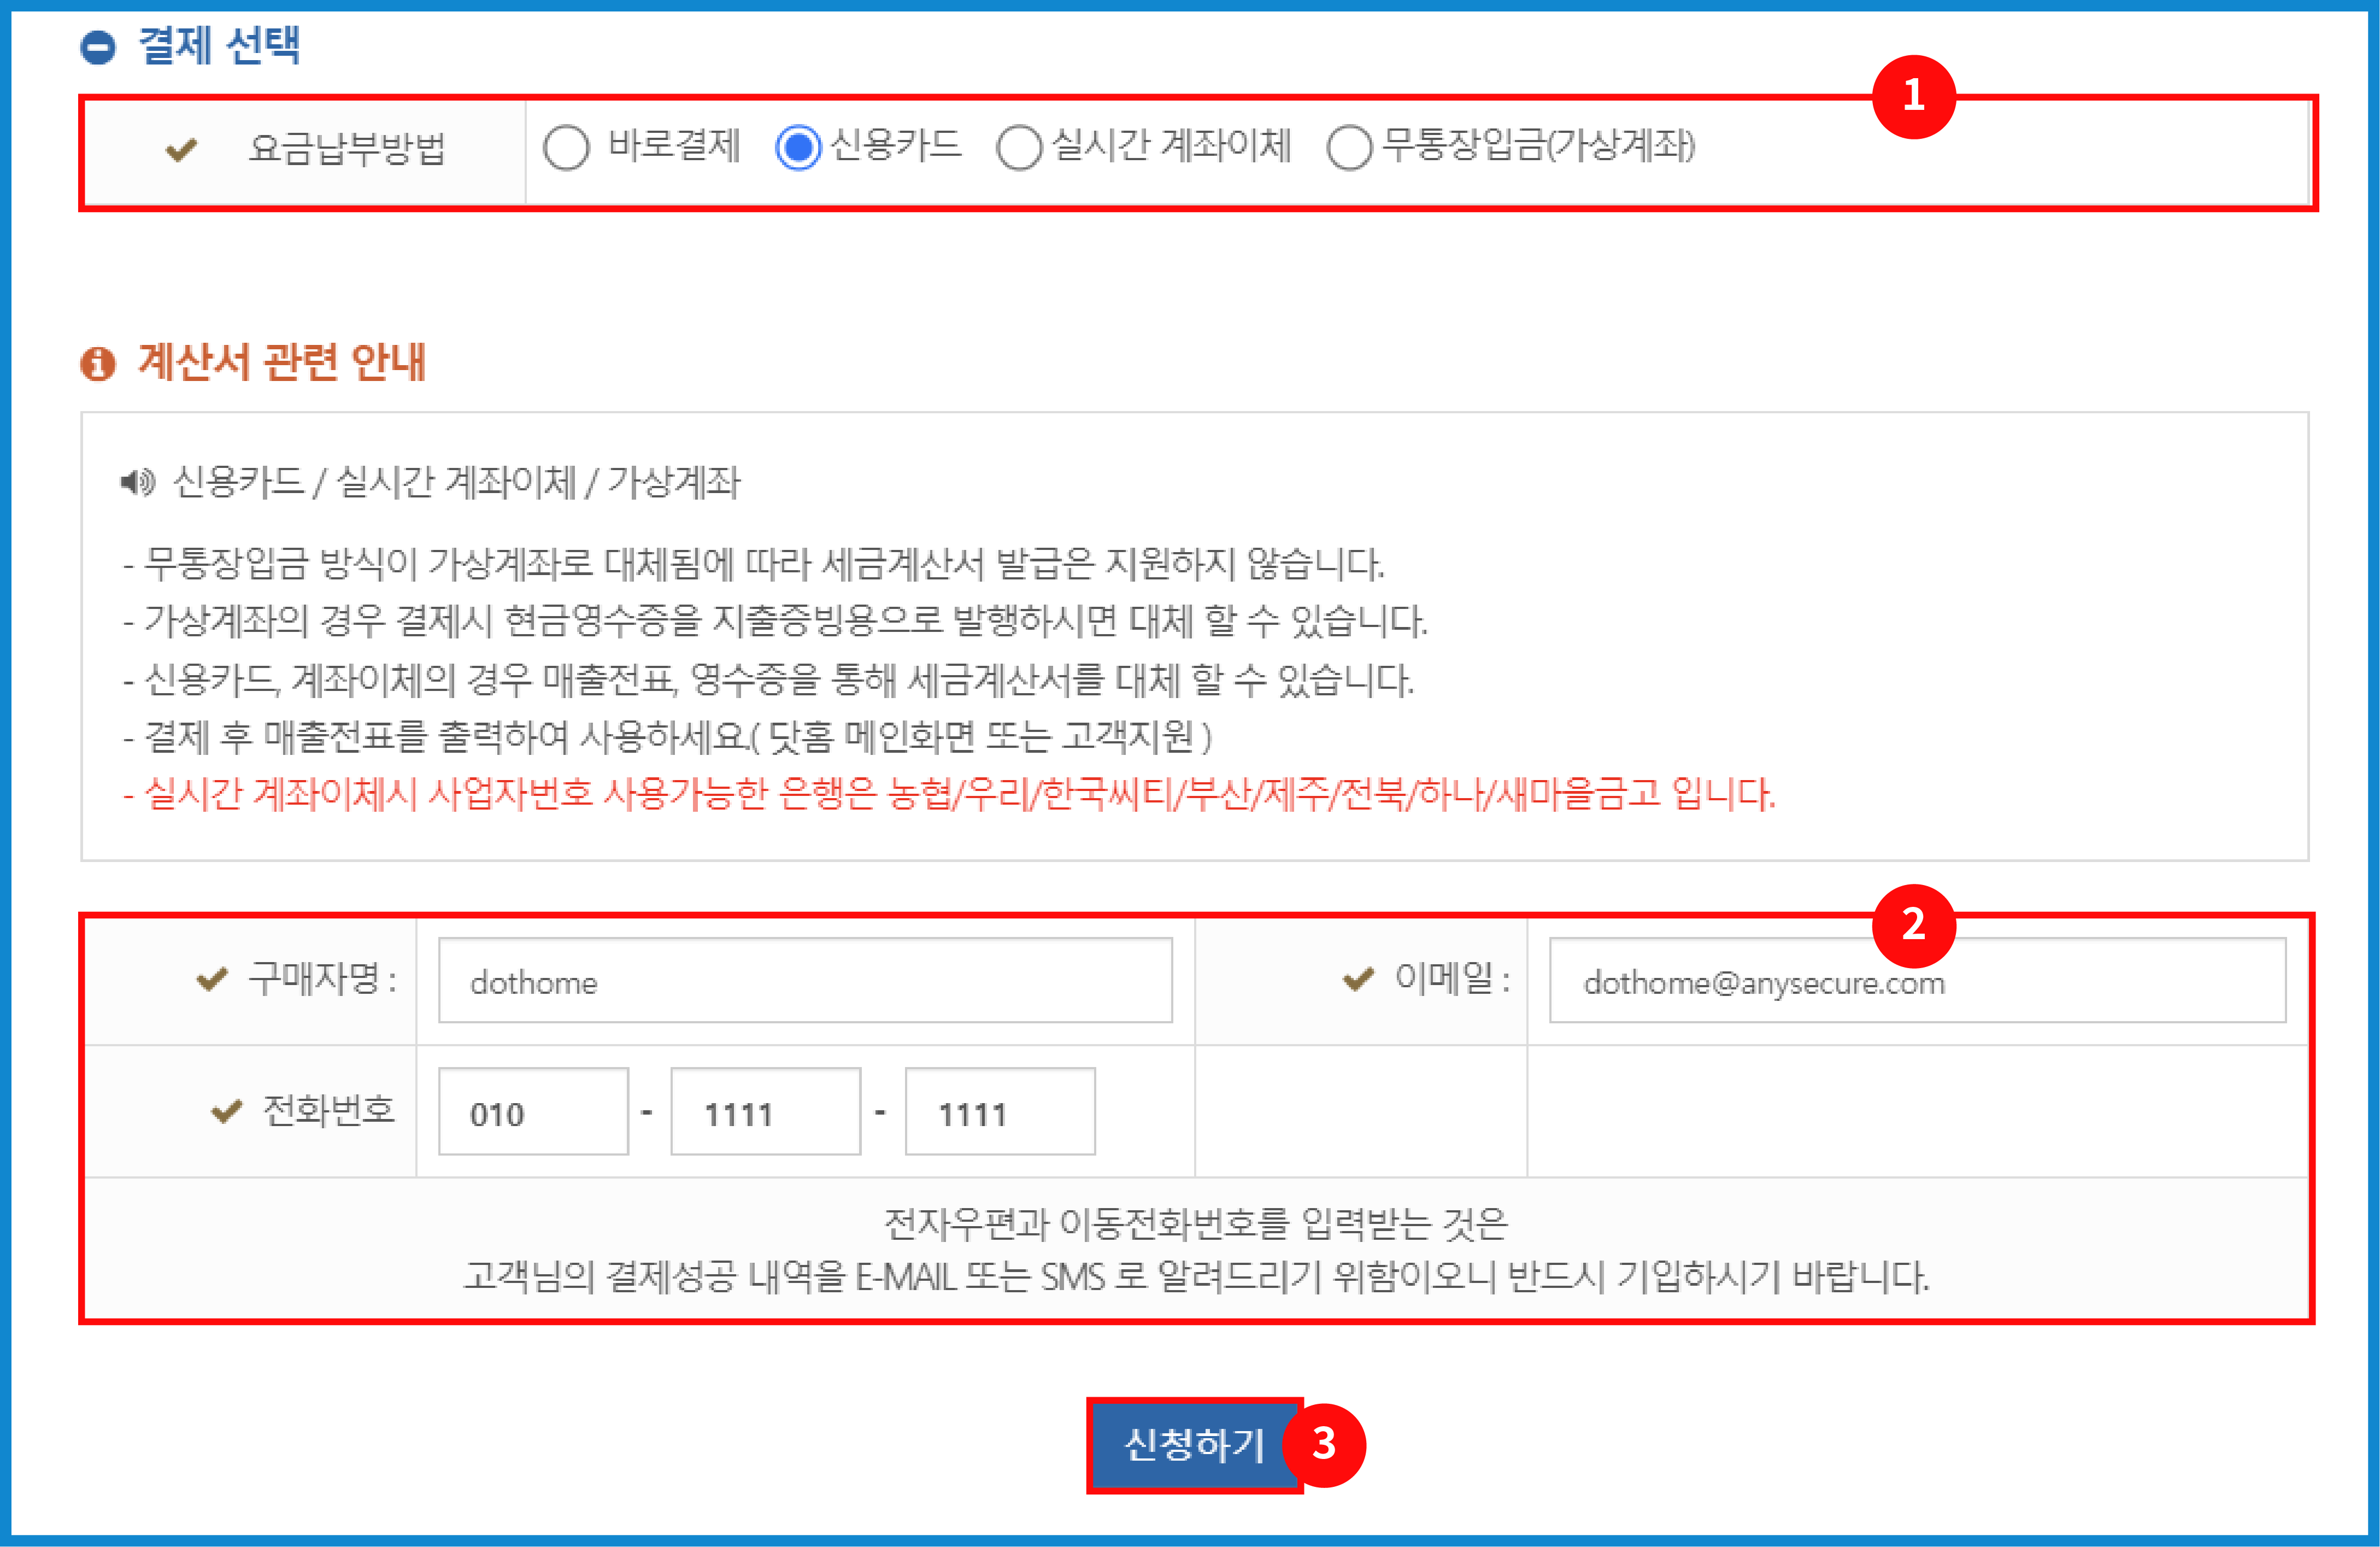
Task: Click the speaker icon before 신용카드 notice
Action: 138,483
